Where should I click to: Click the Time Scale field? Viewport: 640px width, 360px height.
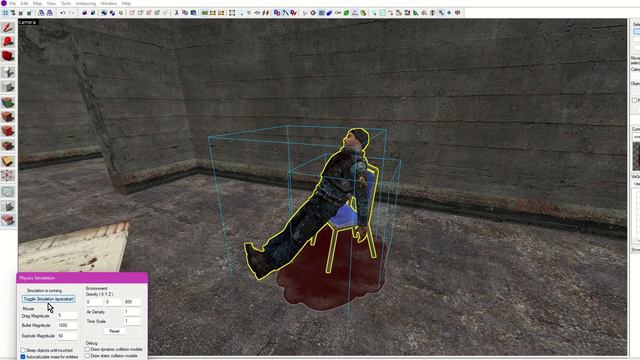coord(132,321)
